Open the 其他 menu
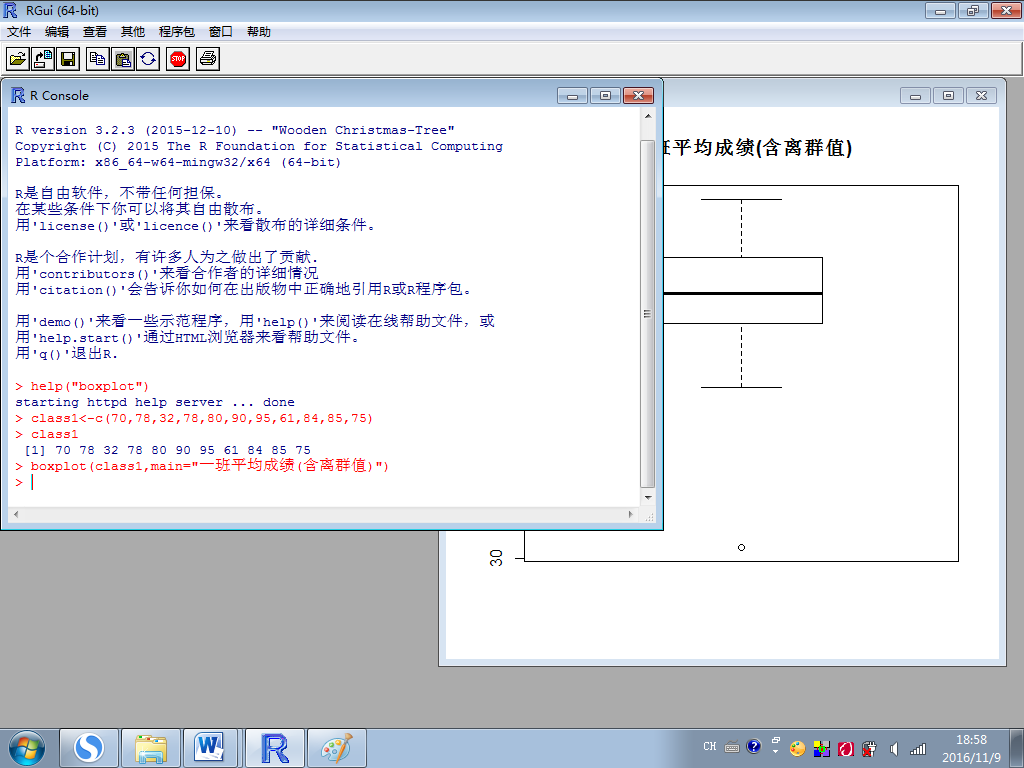The width and height of the screenshot is (1024, 768). 133,32
